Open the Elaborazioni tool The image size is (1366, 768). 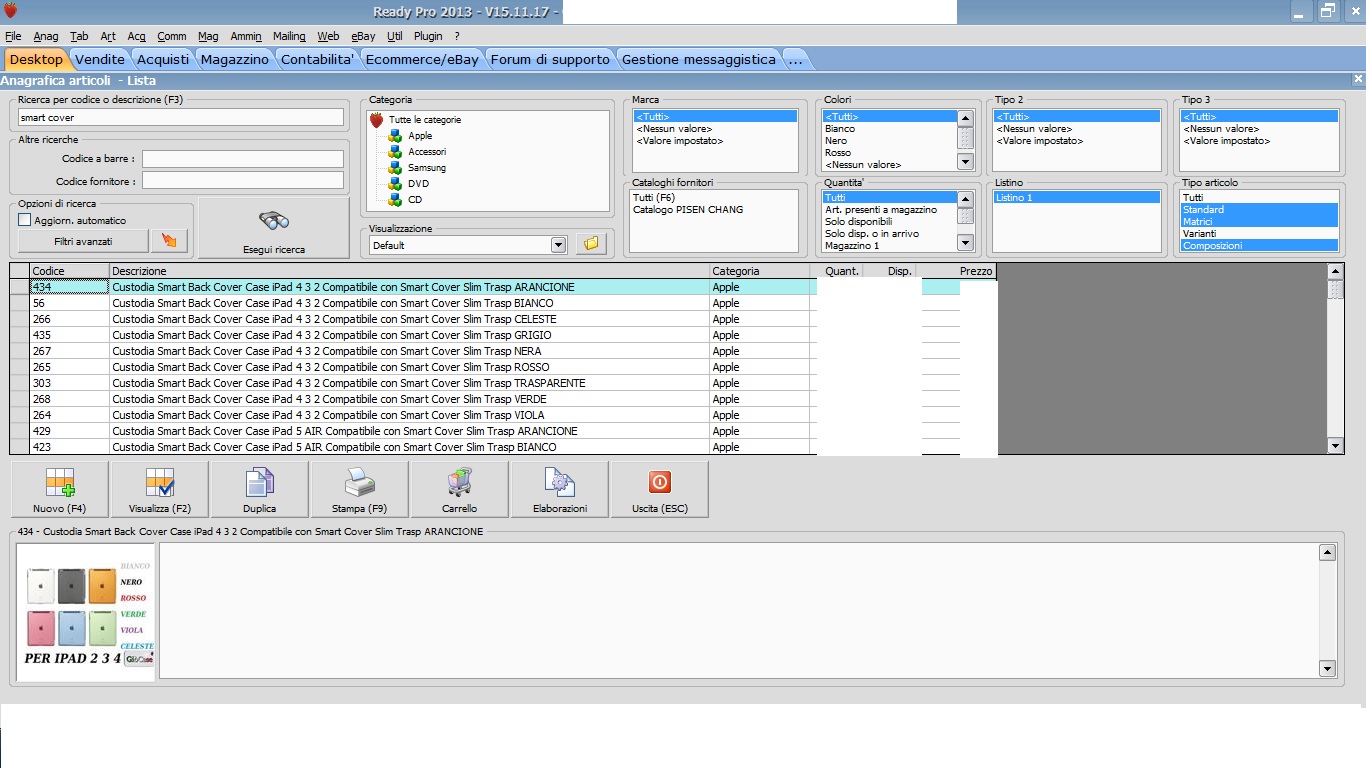coord(560,489)
